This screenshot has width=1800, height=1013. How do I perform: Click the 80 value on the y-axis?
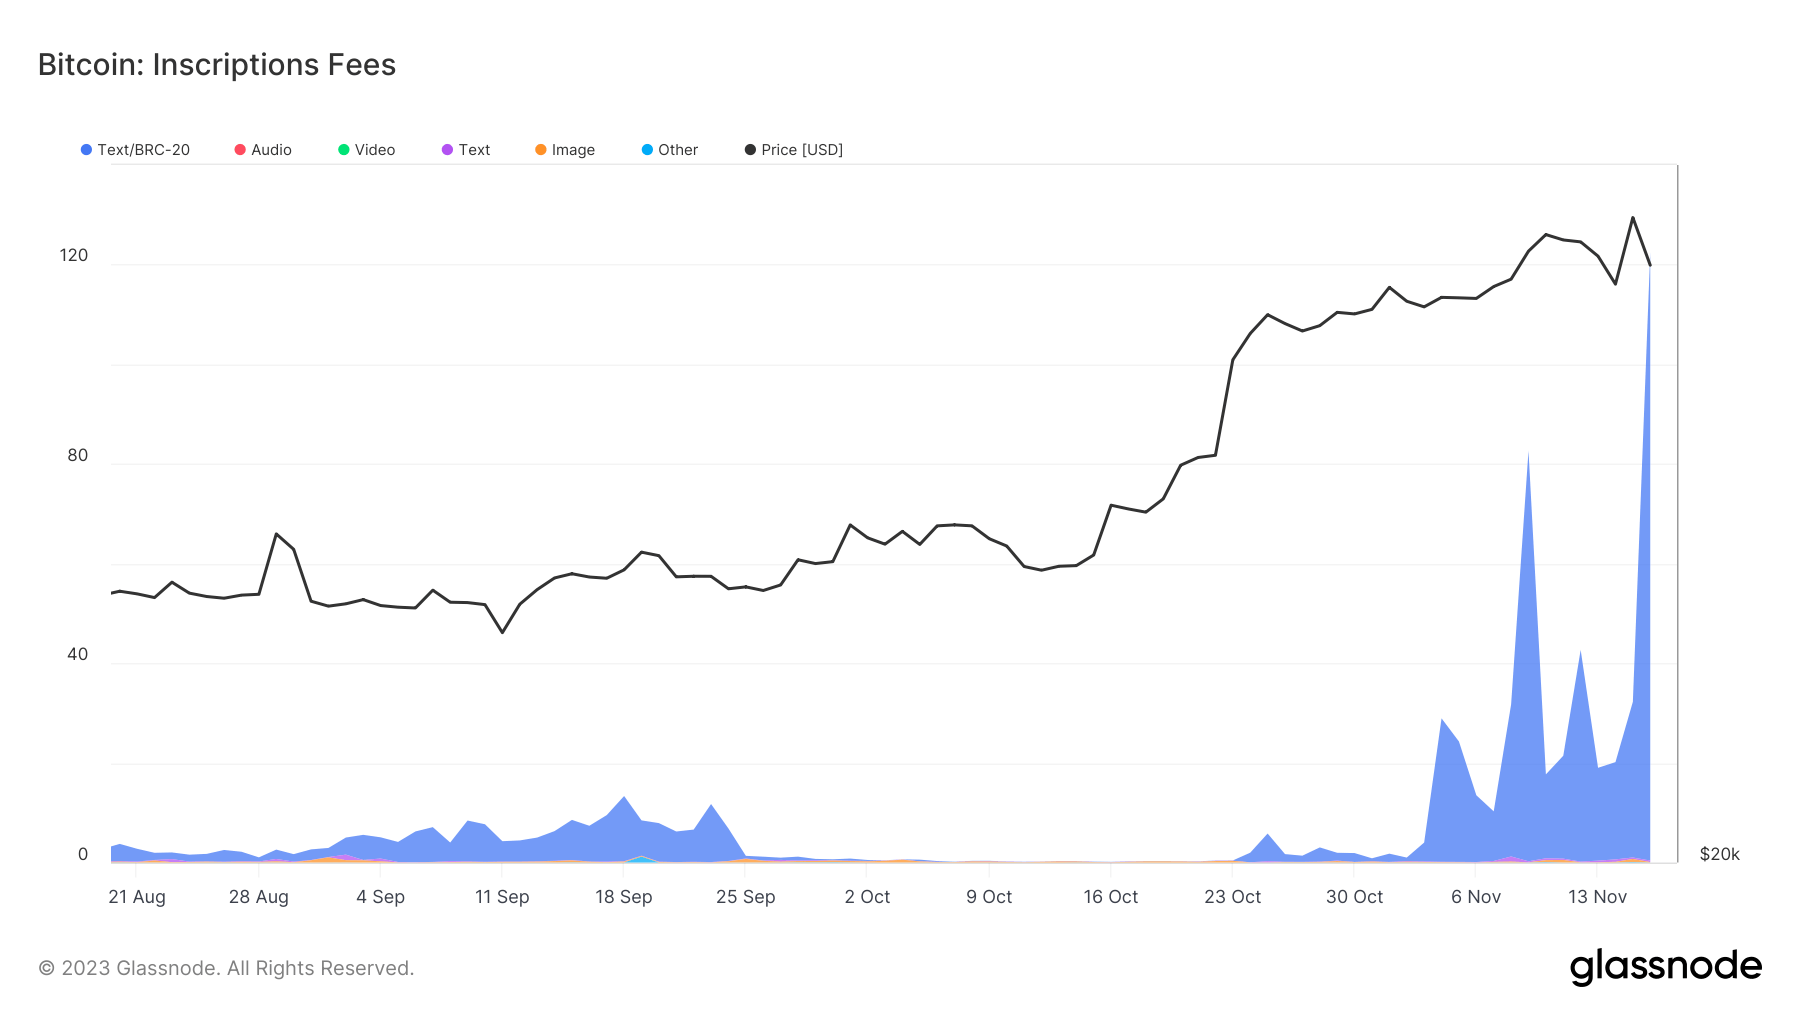point(78,455)
